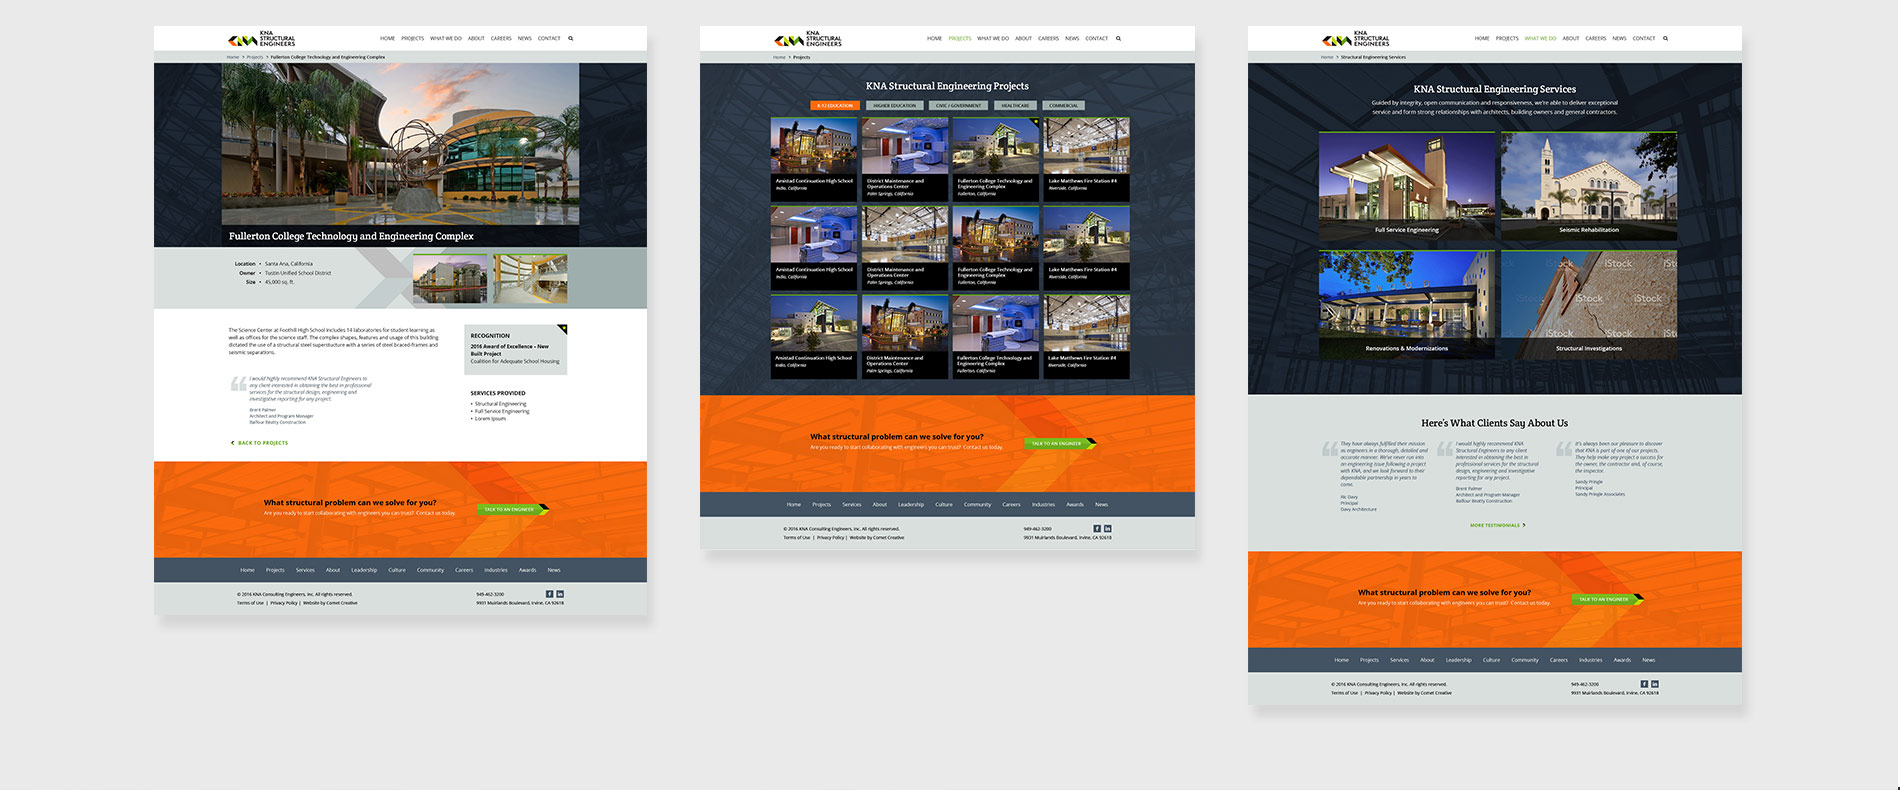Open the LinkedIn icon in the left page footer

560,594
